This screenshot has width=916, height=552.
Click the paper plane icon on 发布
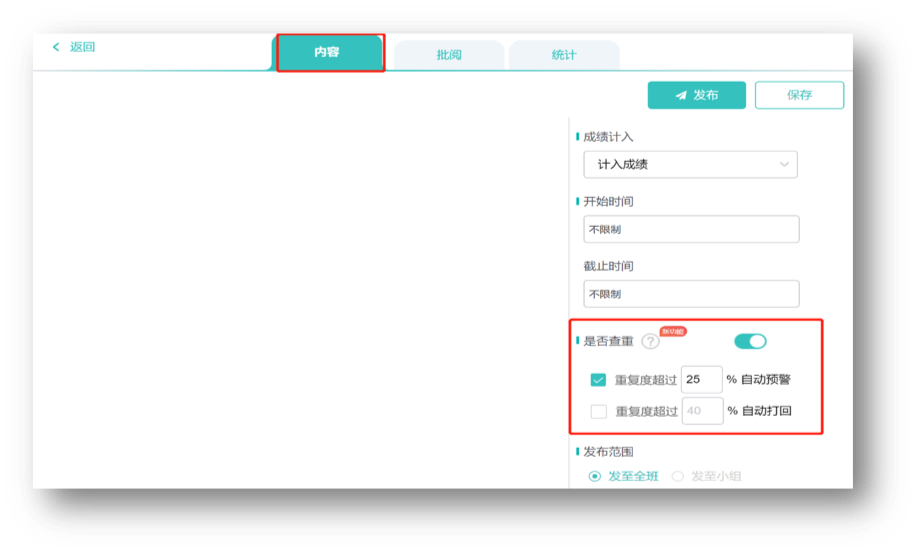(681, 95)
